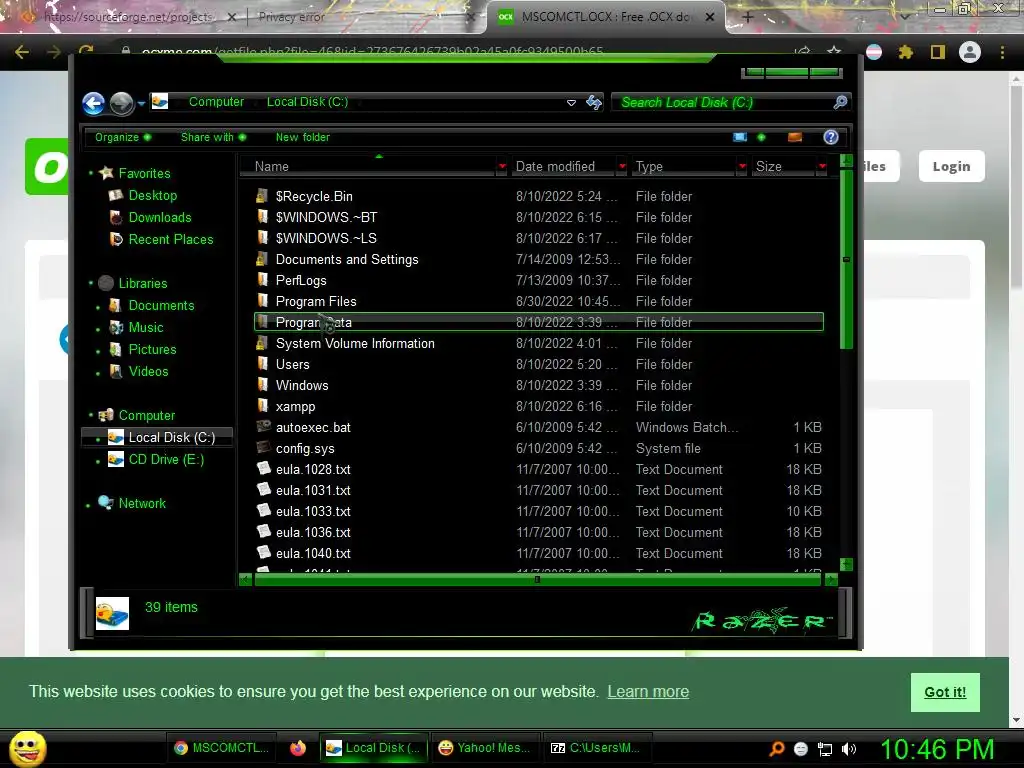Open the Explorer help question mark
The width and height of the screenshot is (1024, 768).
coord(831,137)
